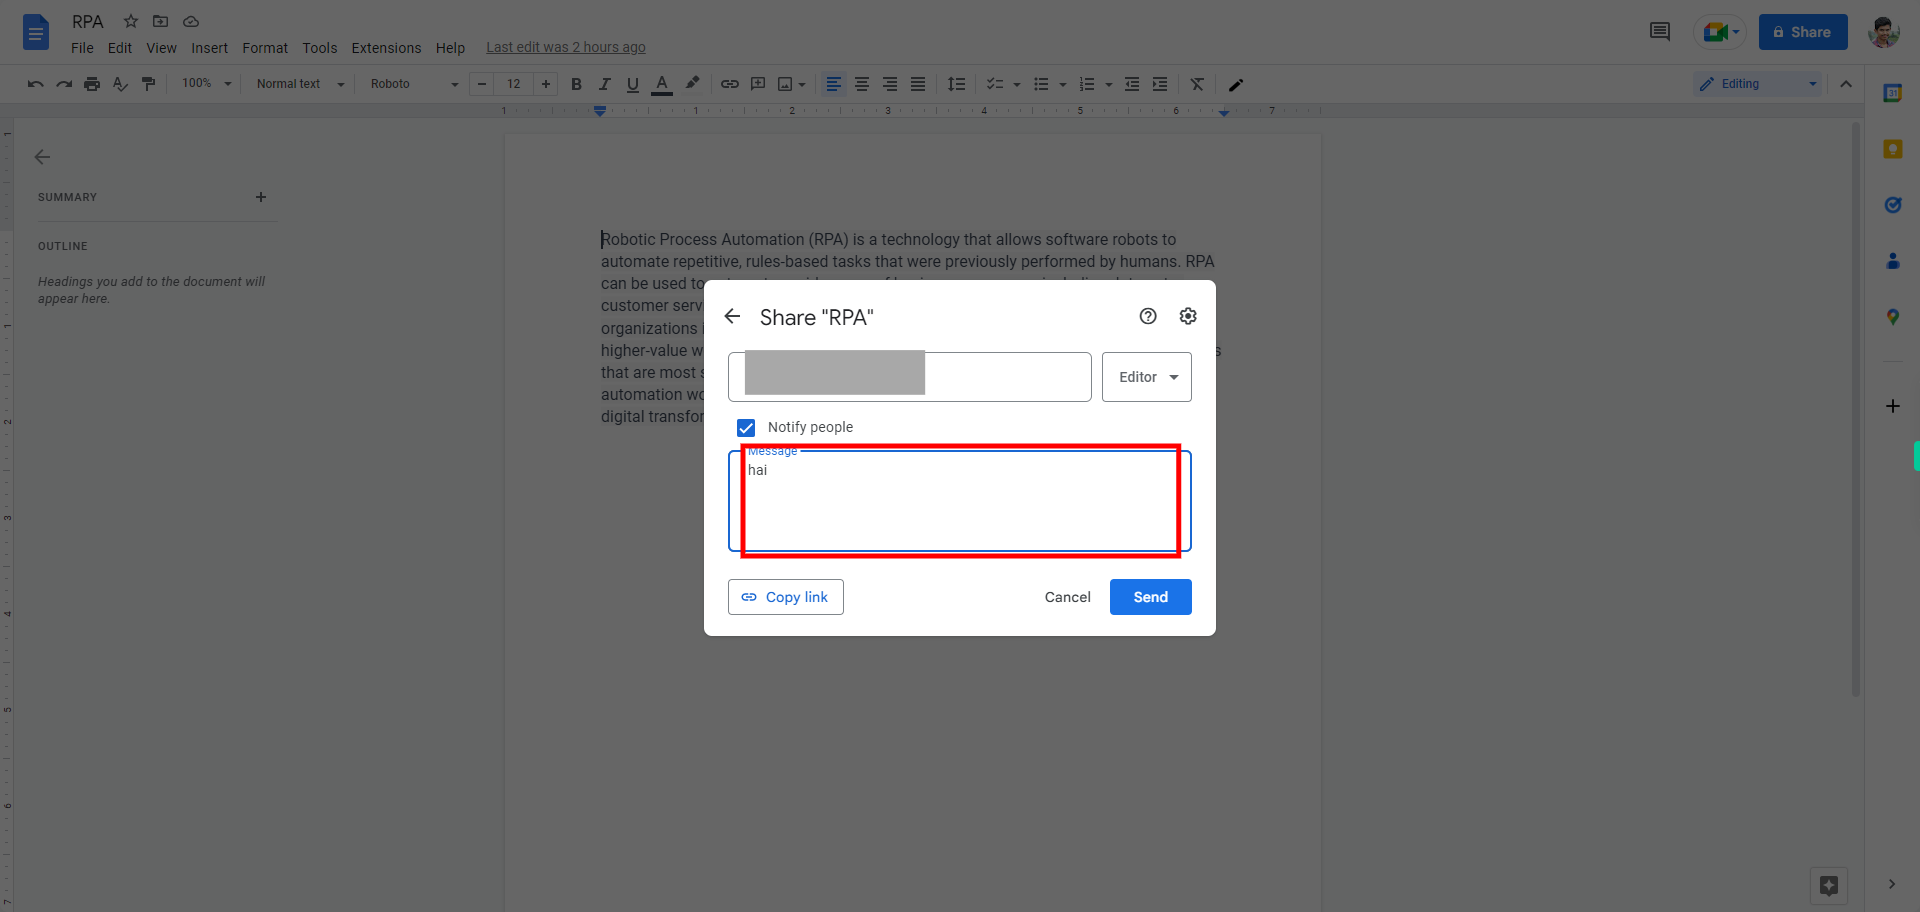
Task: Select center align
Action: (x=861, y=84)
